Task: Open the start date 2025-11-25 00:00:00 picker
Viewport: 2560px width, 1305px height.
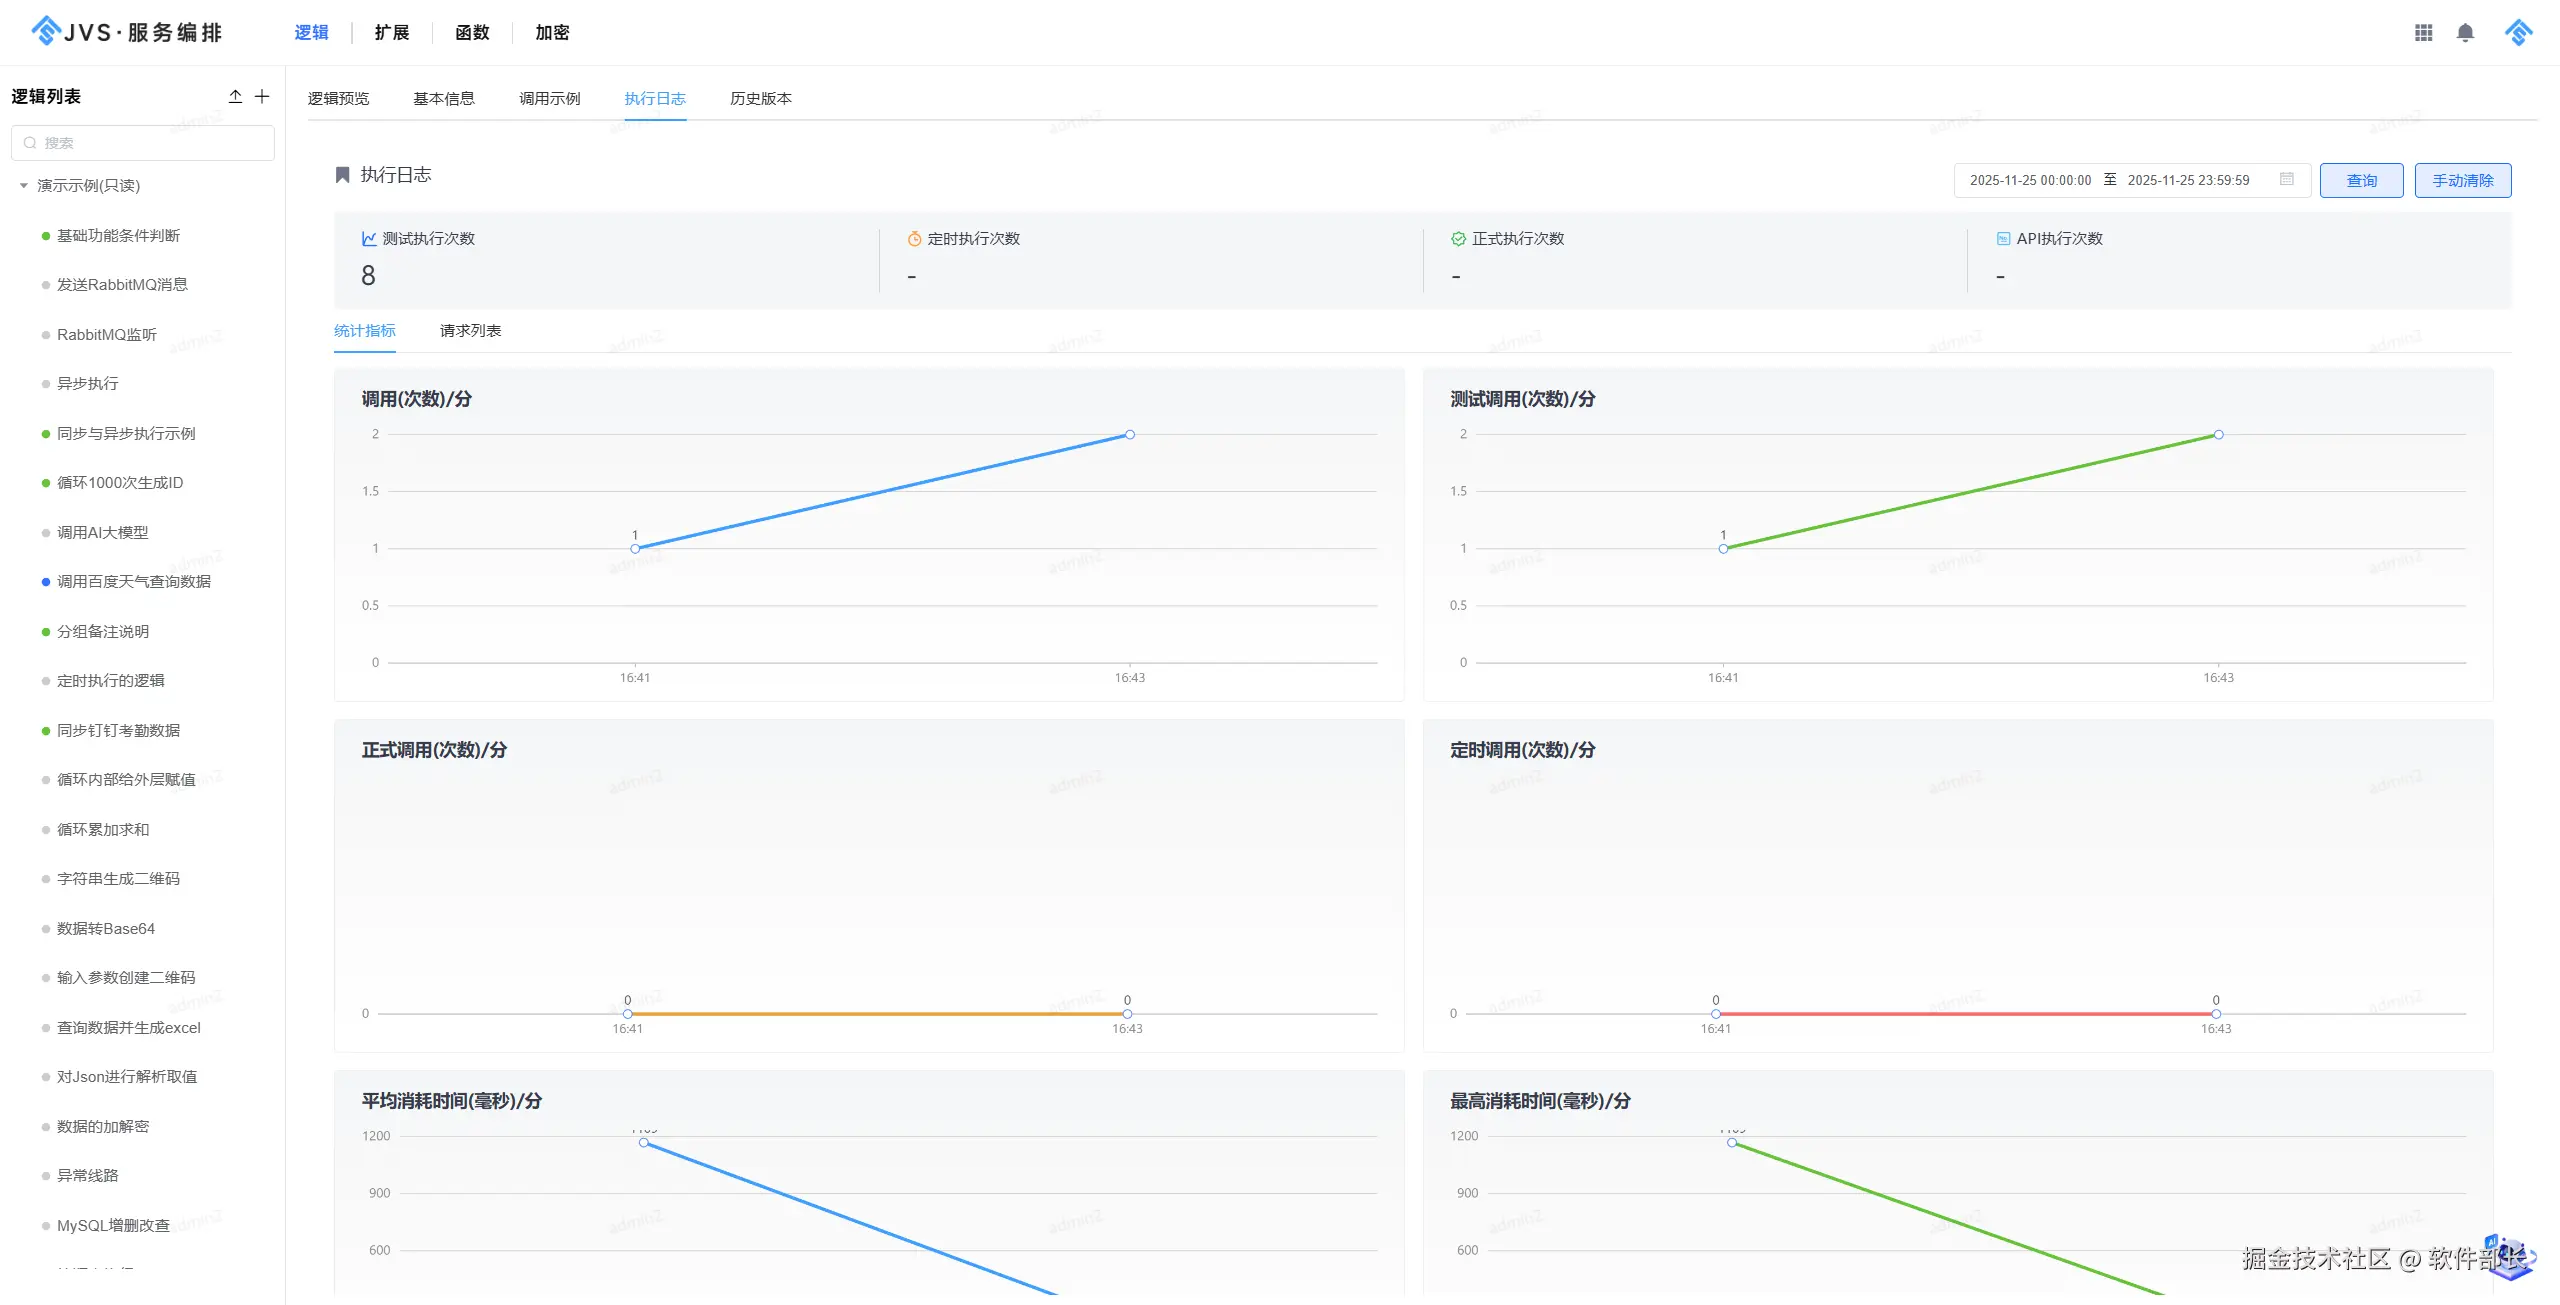Action: [x=2030, y=180]
